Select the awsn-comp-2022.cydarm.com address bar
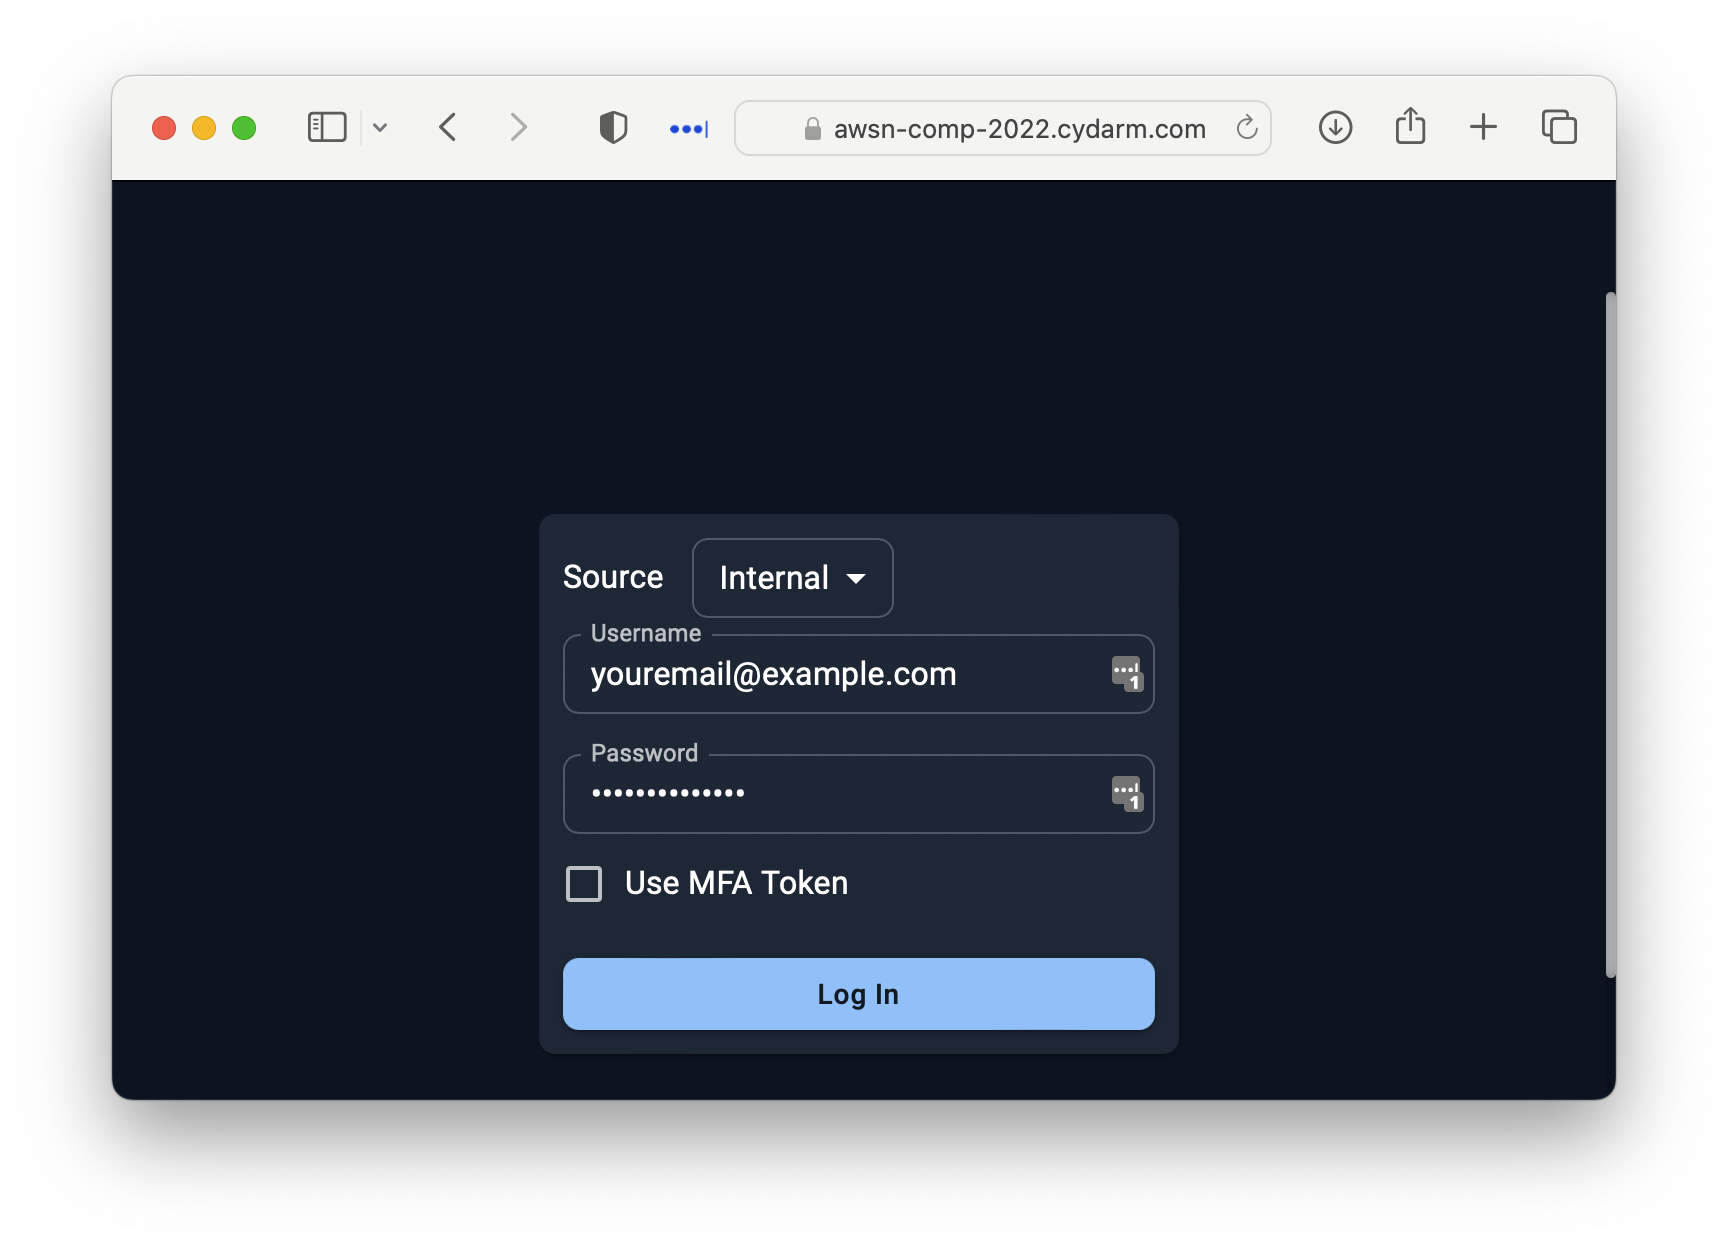1728x1248 pixels. (1003, 128)
